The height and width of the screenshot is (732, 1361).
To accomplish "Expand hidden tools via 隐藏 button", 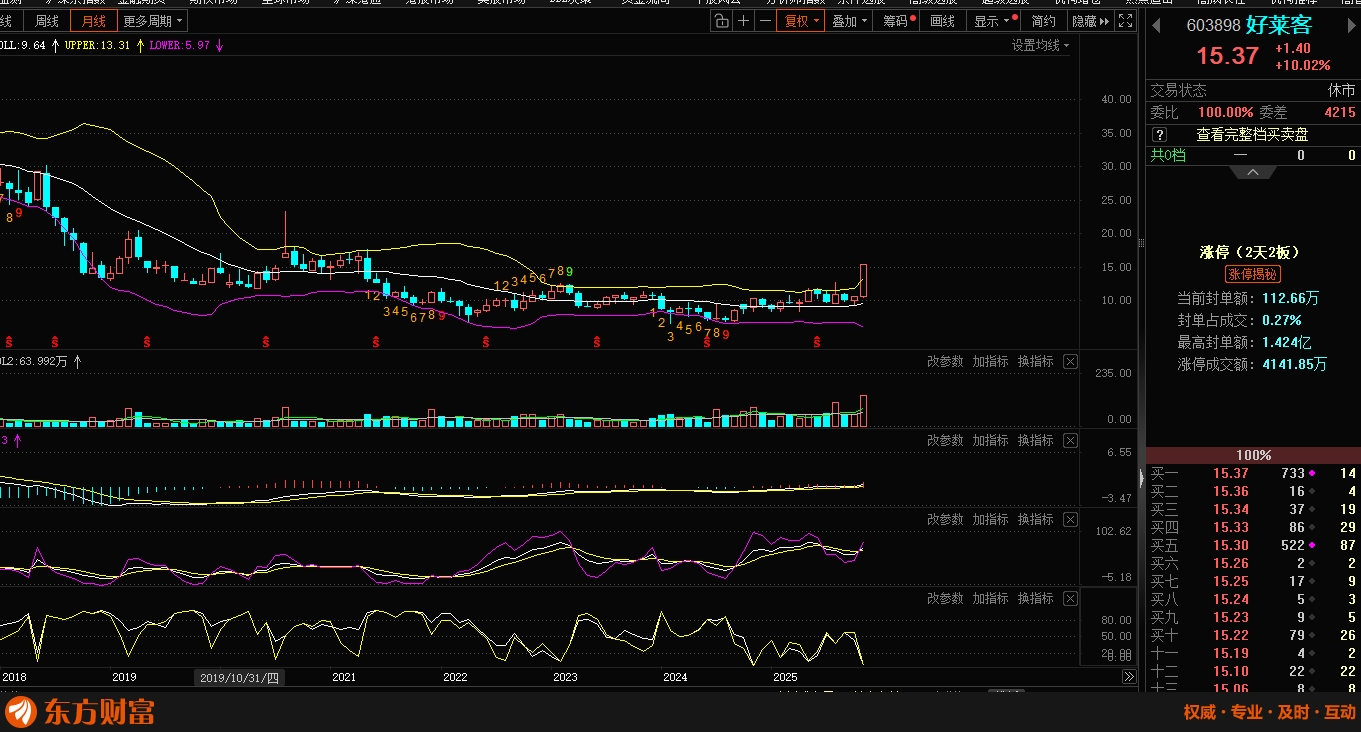I will [x=1090, y=21].
